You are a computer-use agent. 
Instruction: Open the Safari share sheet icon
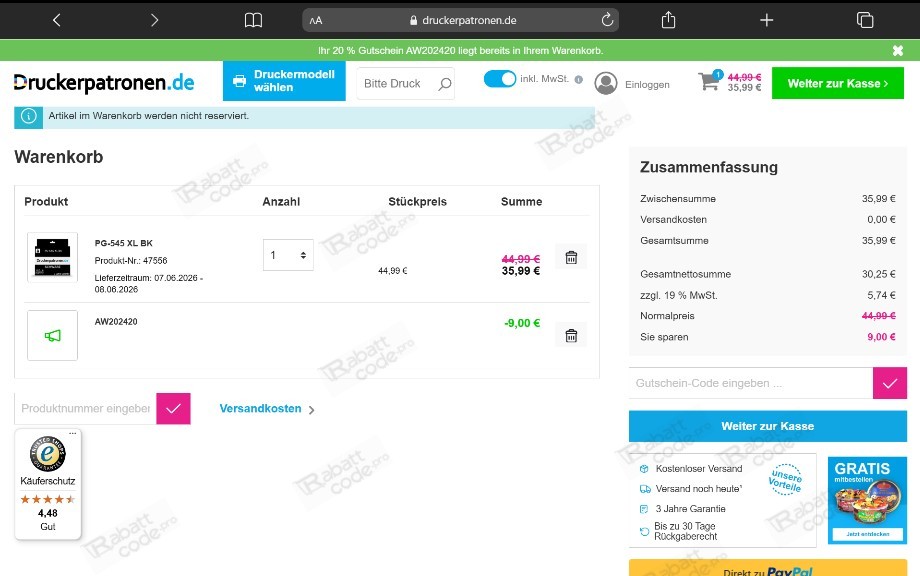pyautogui.click(x=668, y=20)
